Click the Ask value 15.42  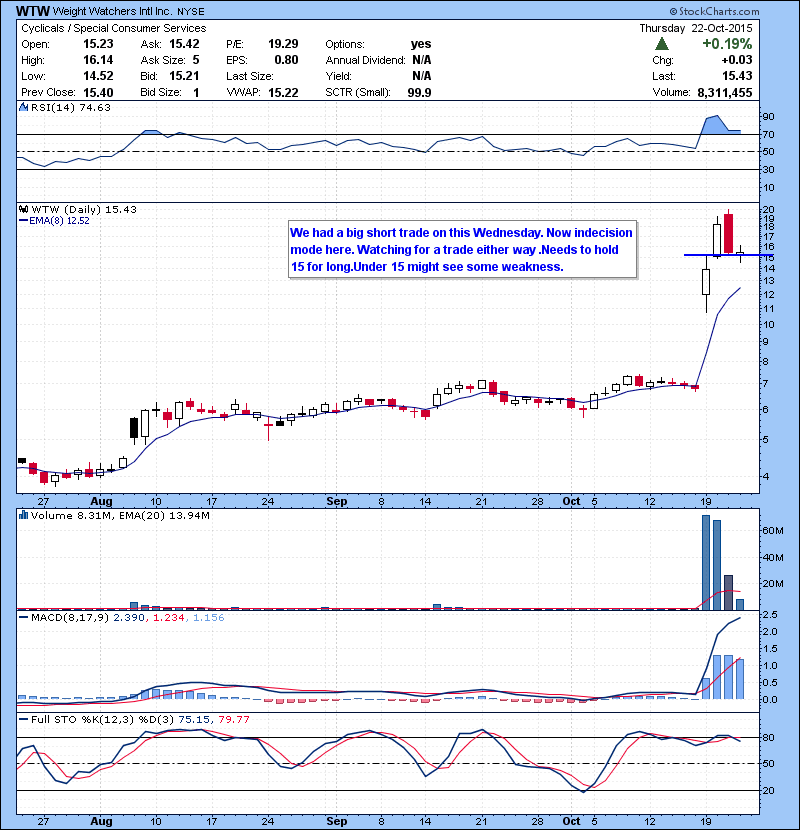point(184,44)
